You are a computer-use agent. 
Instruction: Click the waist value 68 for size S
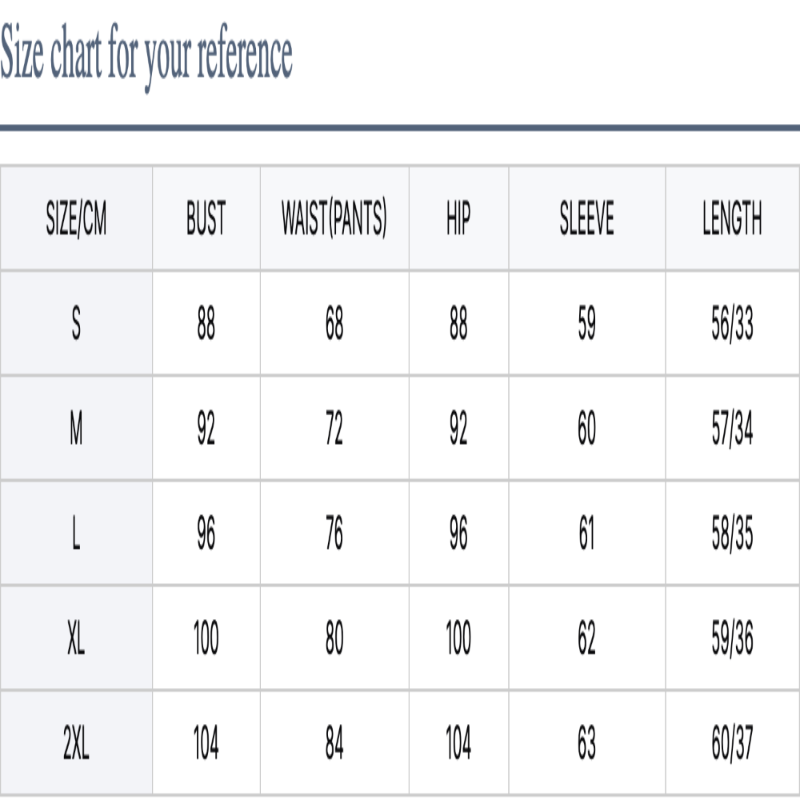(334, 324)
